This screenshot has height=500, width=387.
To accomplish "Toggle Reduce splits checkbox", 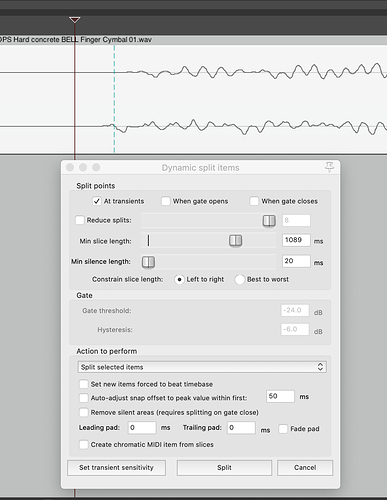I will point(80,220).
